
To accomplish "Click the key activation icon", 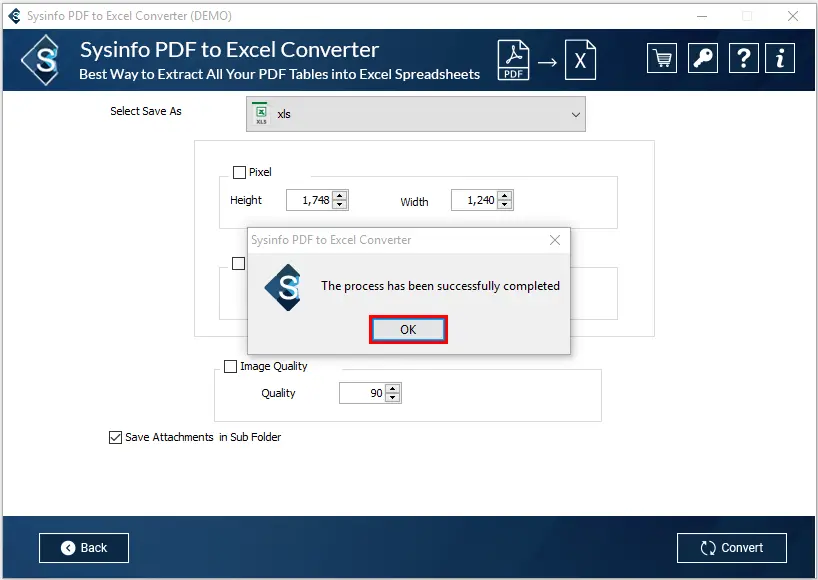I will click(702, 58).
